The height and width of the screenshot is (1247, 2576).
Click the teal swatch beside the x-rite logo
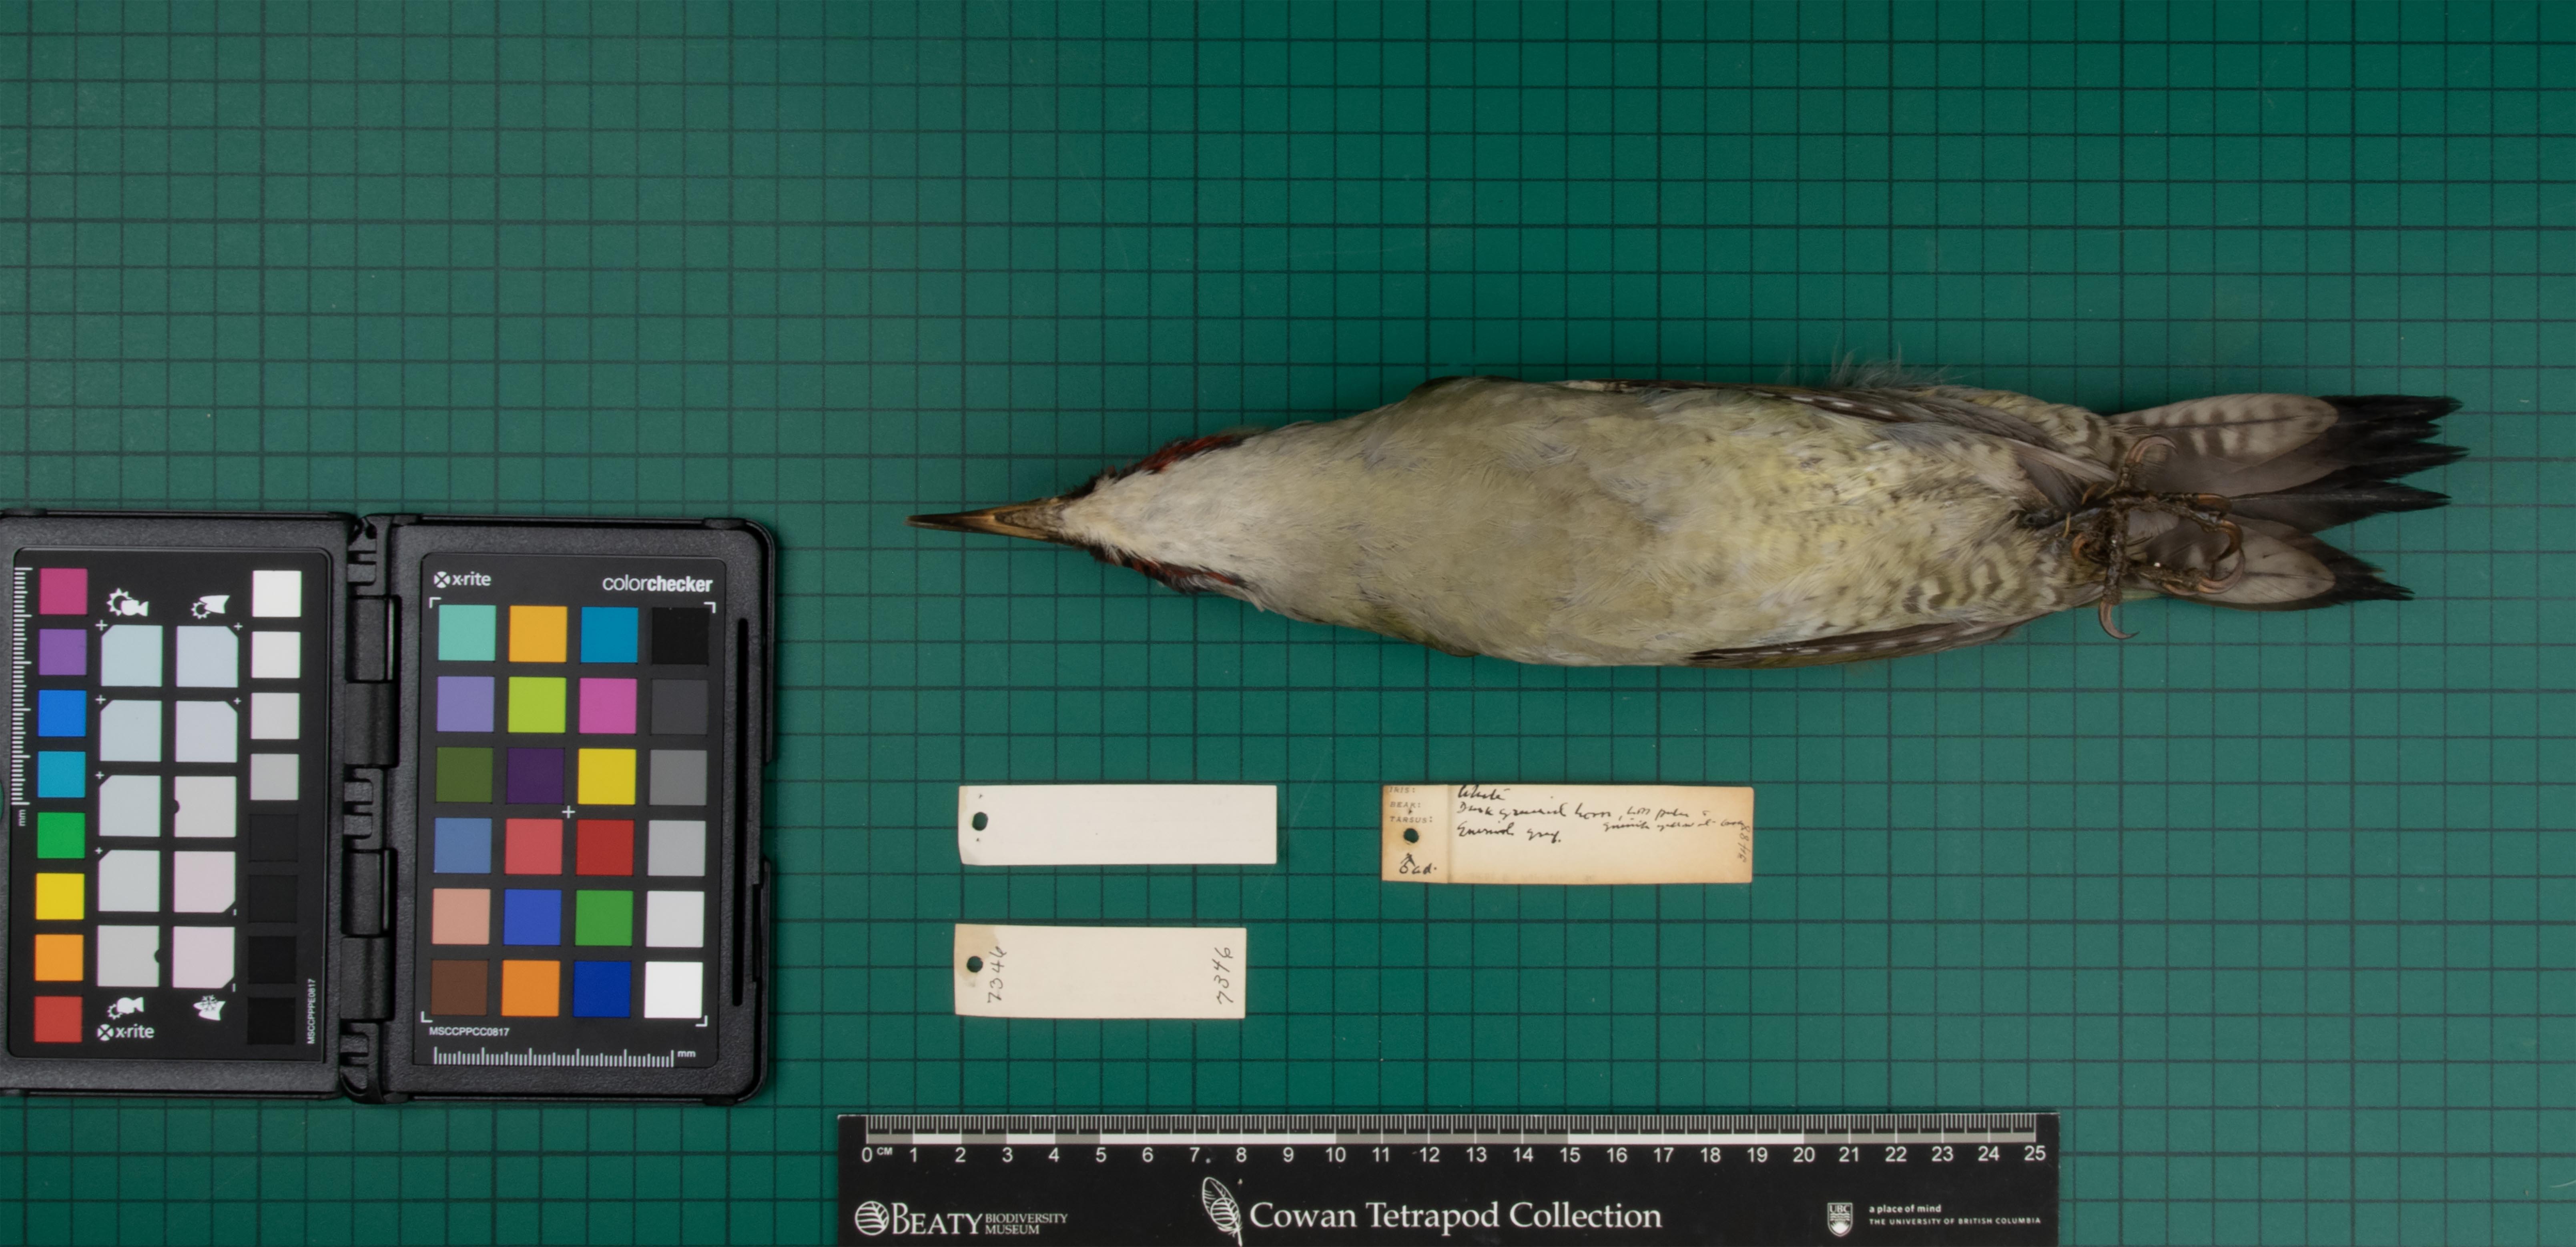(467, 633)
